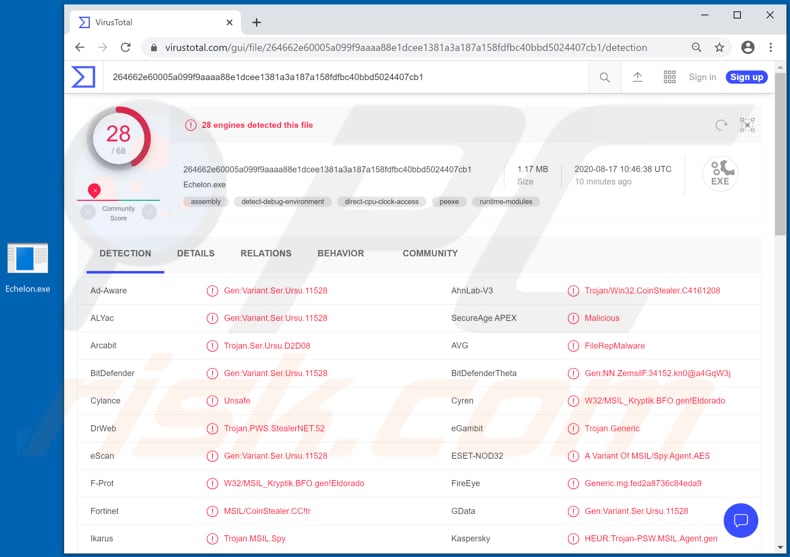Click the peexe tag
This screenshot has width=790, height=557.
click(x=449, y=201)
